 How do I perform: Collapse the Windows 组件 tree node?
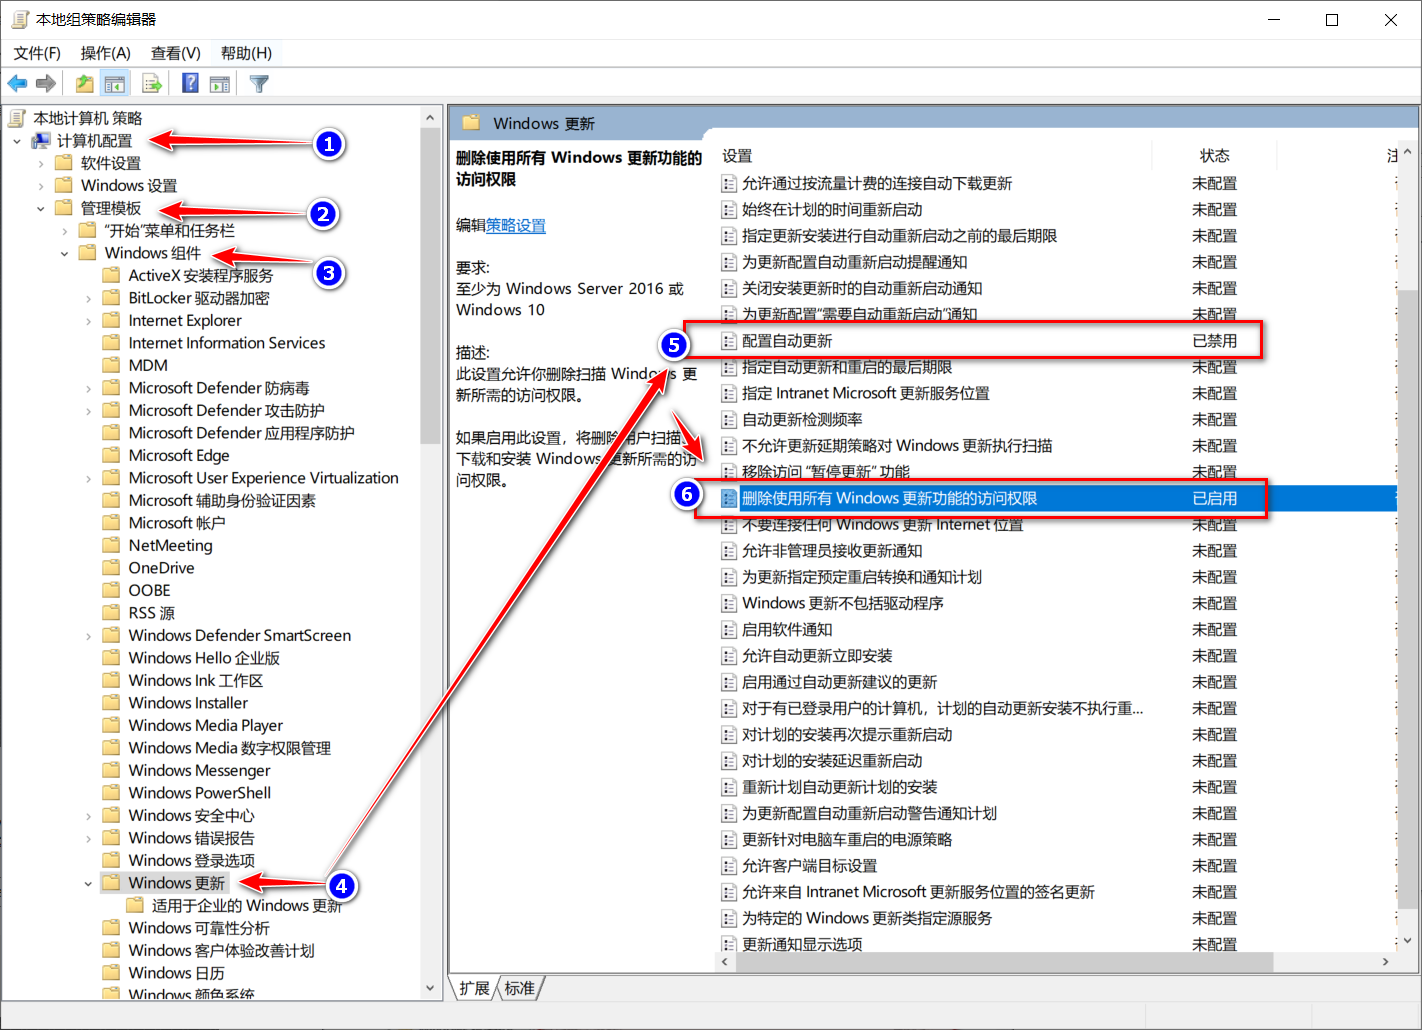coord(65,253)
